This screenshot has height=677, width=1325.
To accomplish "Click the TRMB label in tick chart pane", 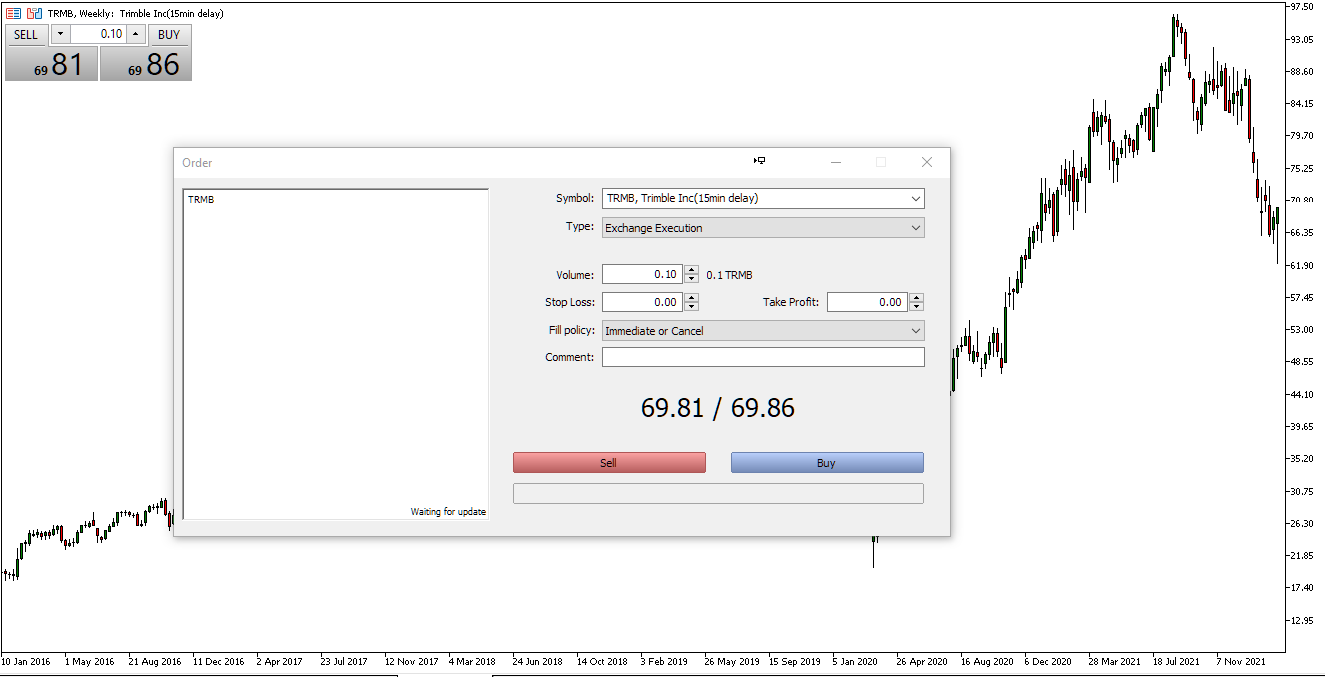I will click(201, 200).
